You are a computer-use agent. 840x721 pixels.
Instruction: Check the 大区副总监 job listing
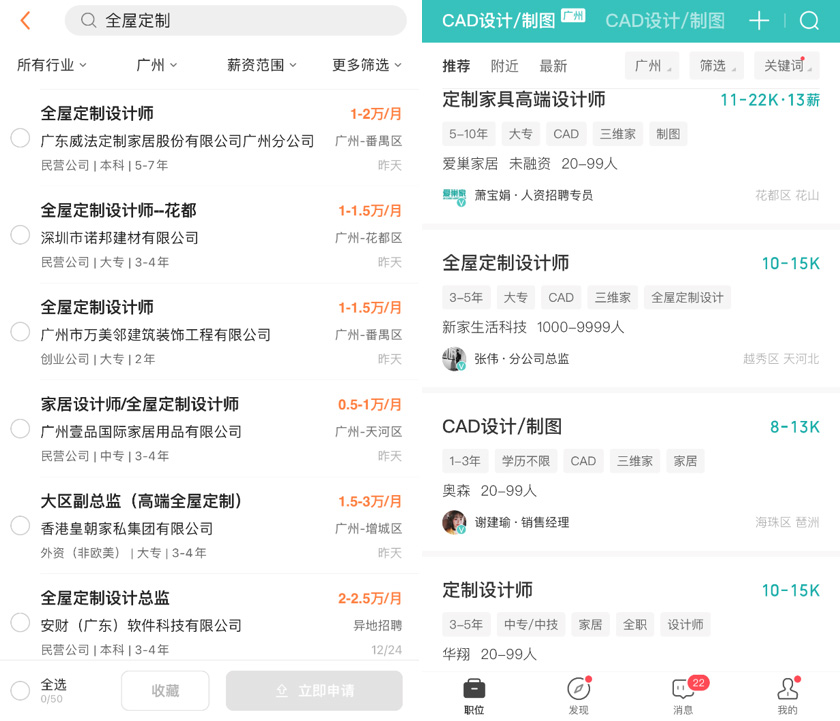(20, 526)
